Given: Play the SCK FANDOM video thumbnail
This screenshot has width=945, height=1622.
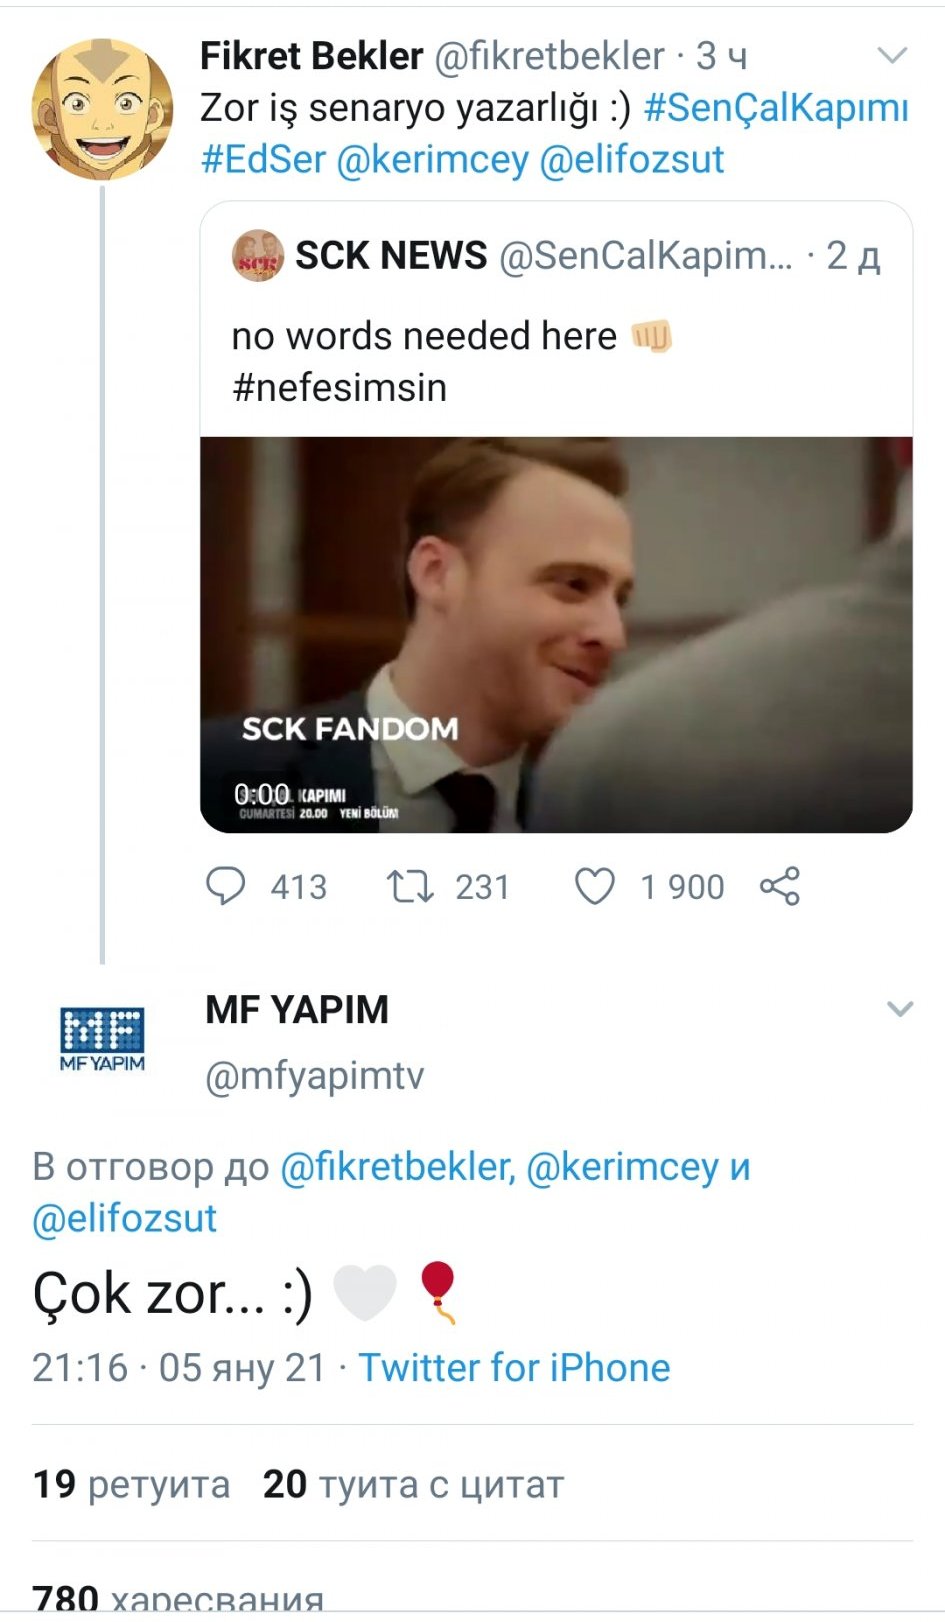Looking at the screenshot, I should [x=556, y=634].
